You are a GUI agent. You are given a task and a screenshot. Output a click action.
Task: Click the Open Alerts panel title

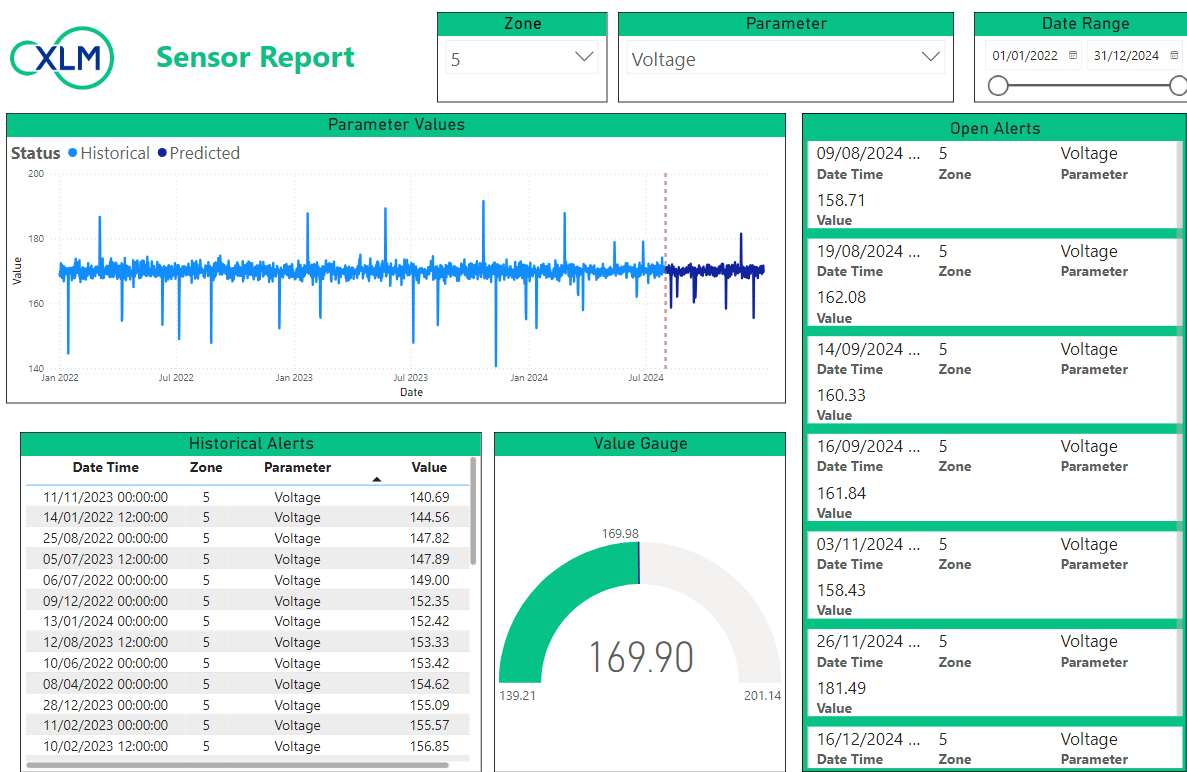click(x=995, y=129)
